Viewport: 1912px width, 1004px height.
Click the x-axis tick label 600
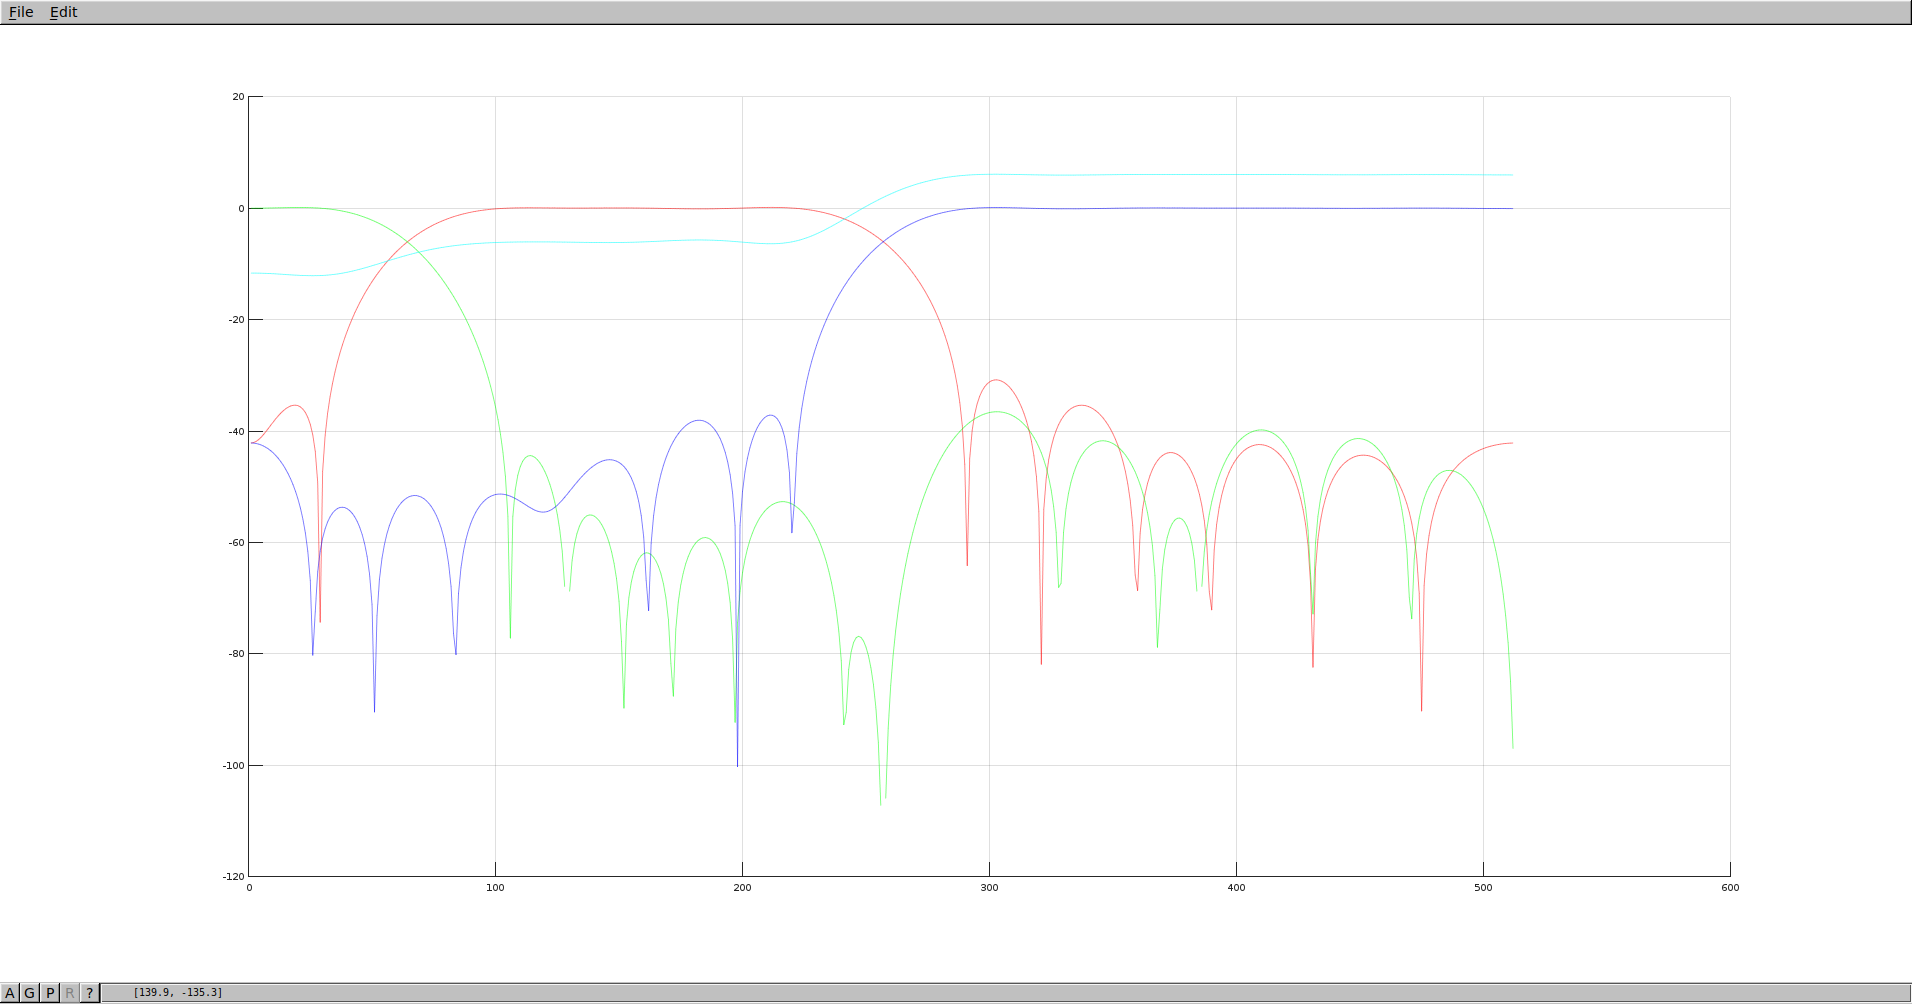[1730, 888]
